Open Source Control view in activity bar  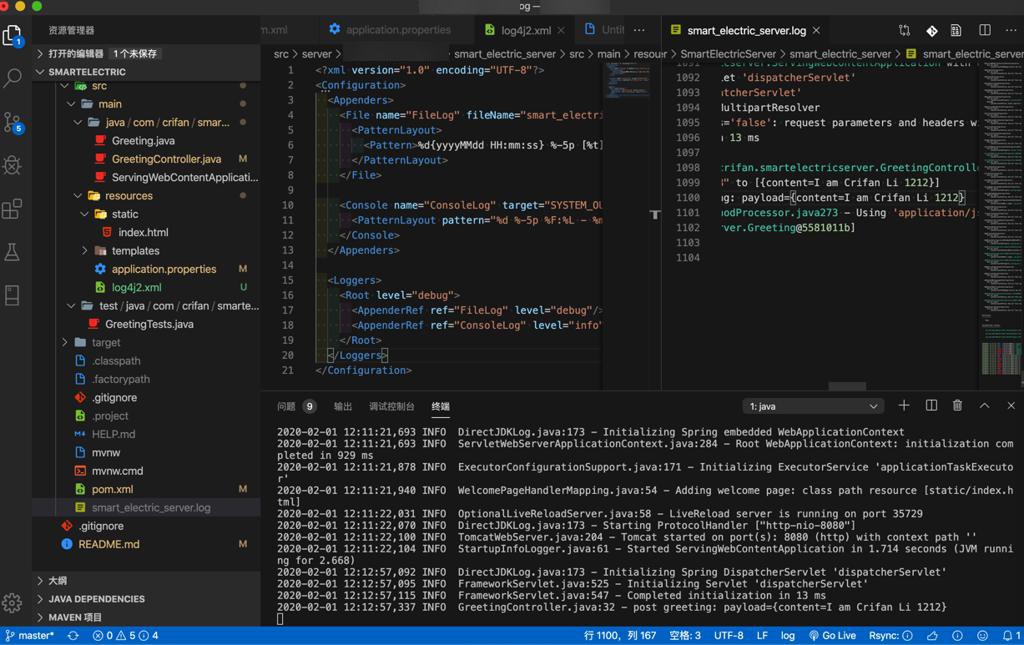12,122
